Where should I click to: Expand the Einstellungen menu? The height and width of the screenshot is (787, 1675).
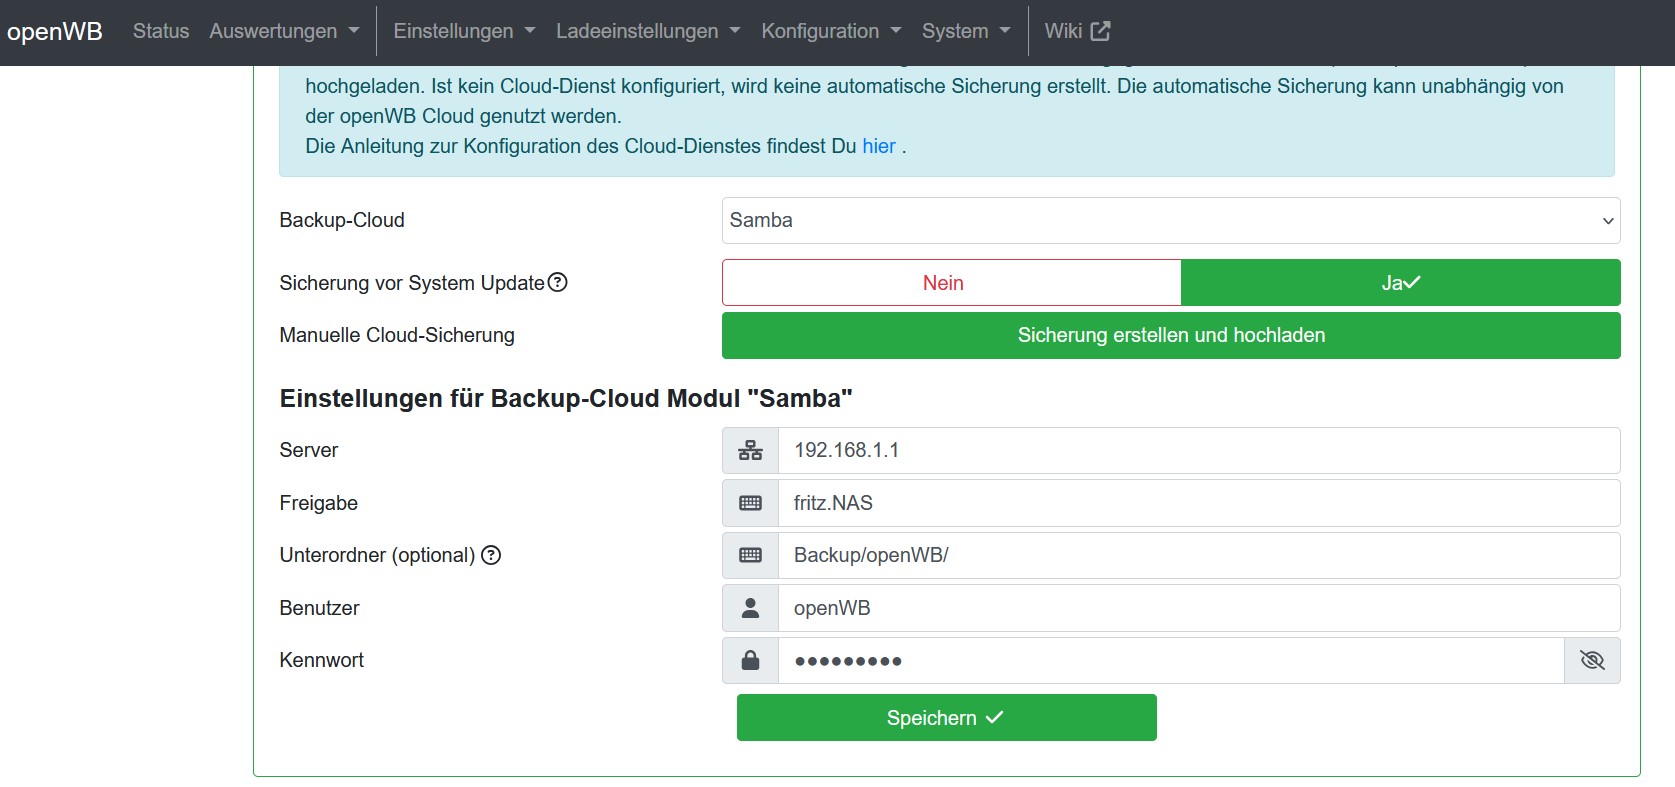464,31
